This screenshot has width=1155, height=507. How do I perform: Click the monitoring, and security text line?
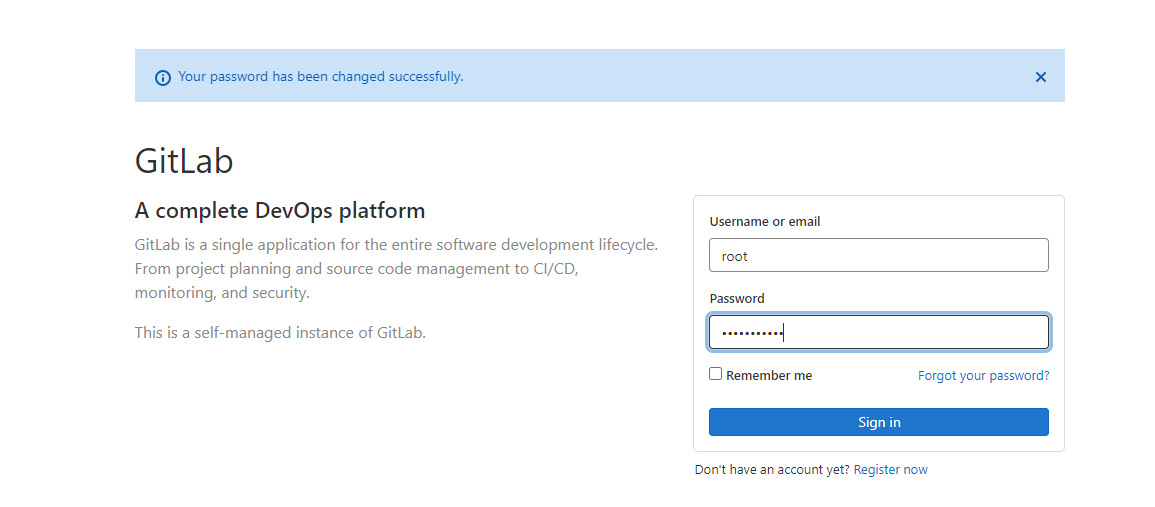click(x=222, y=293)
